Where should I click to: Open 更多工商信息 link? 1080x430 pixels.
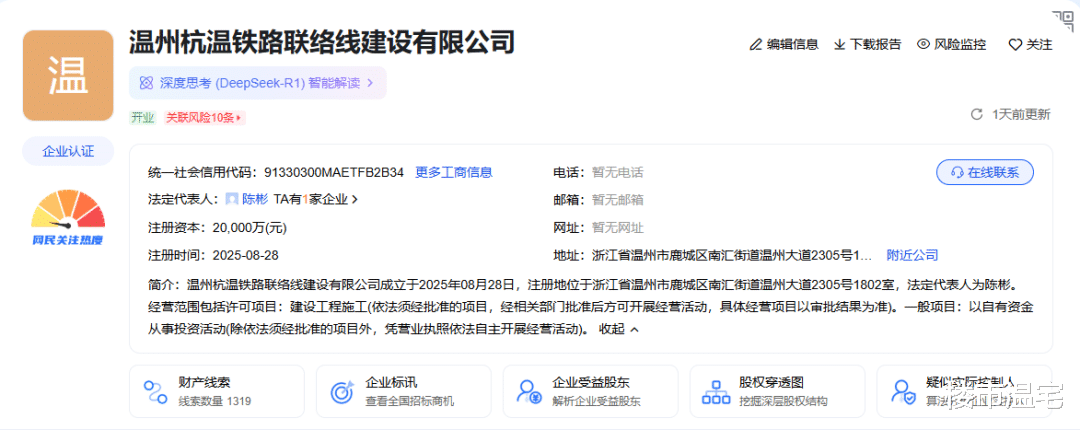pos(453,172)
